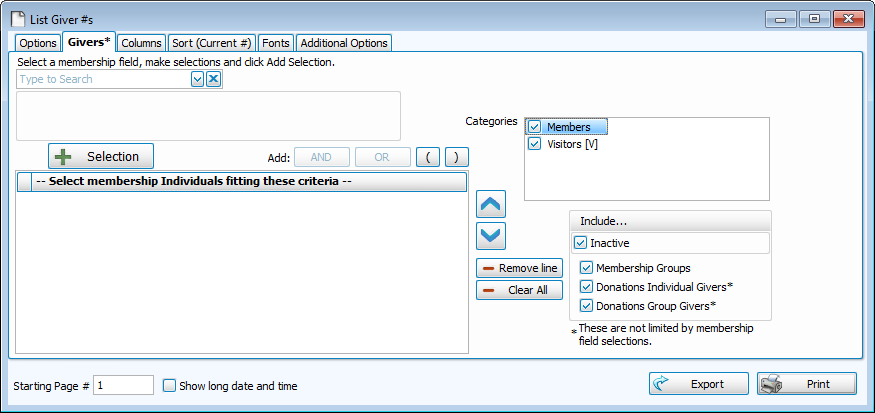Open the Sort (Current #) tab

click(x=211, y=43)
